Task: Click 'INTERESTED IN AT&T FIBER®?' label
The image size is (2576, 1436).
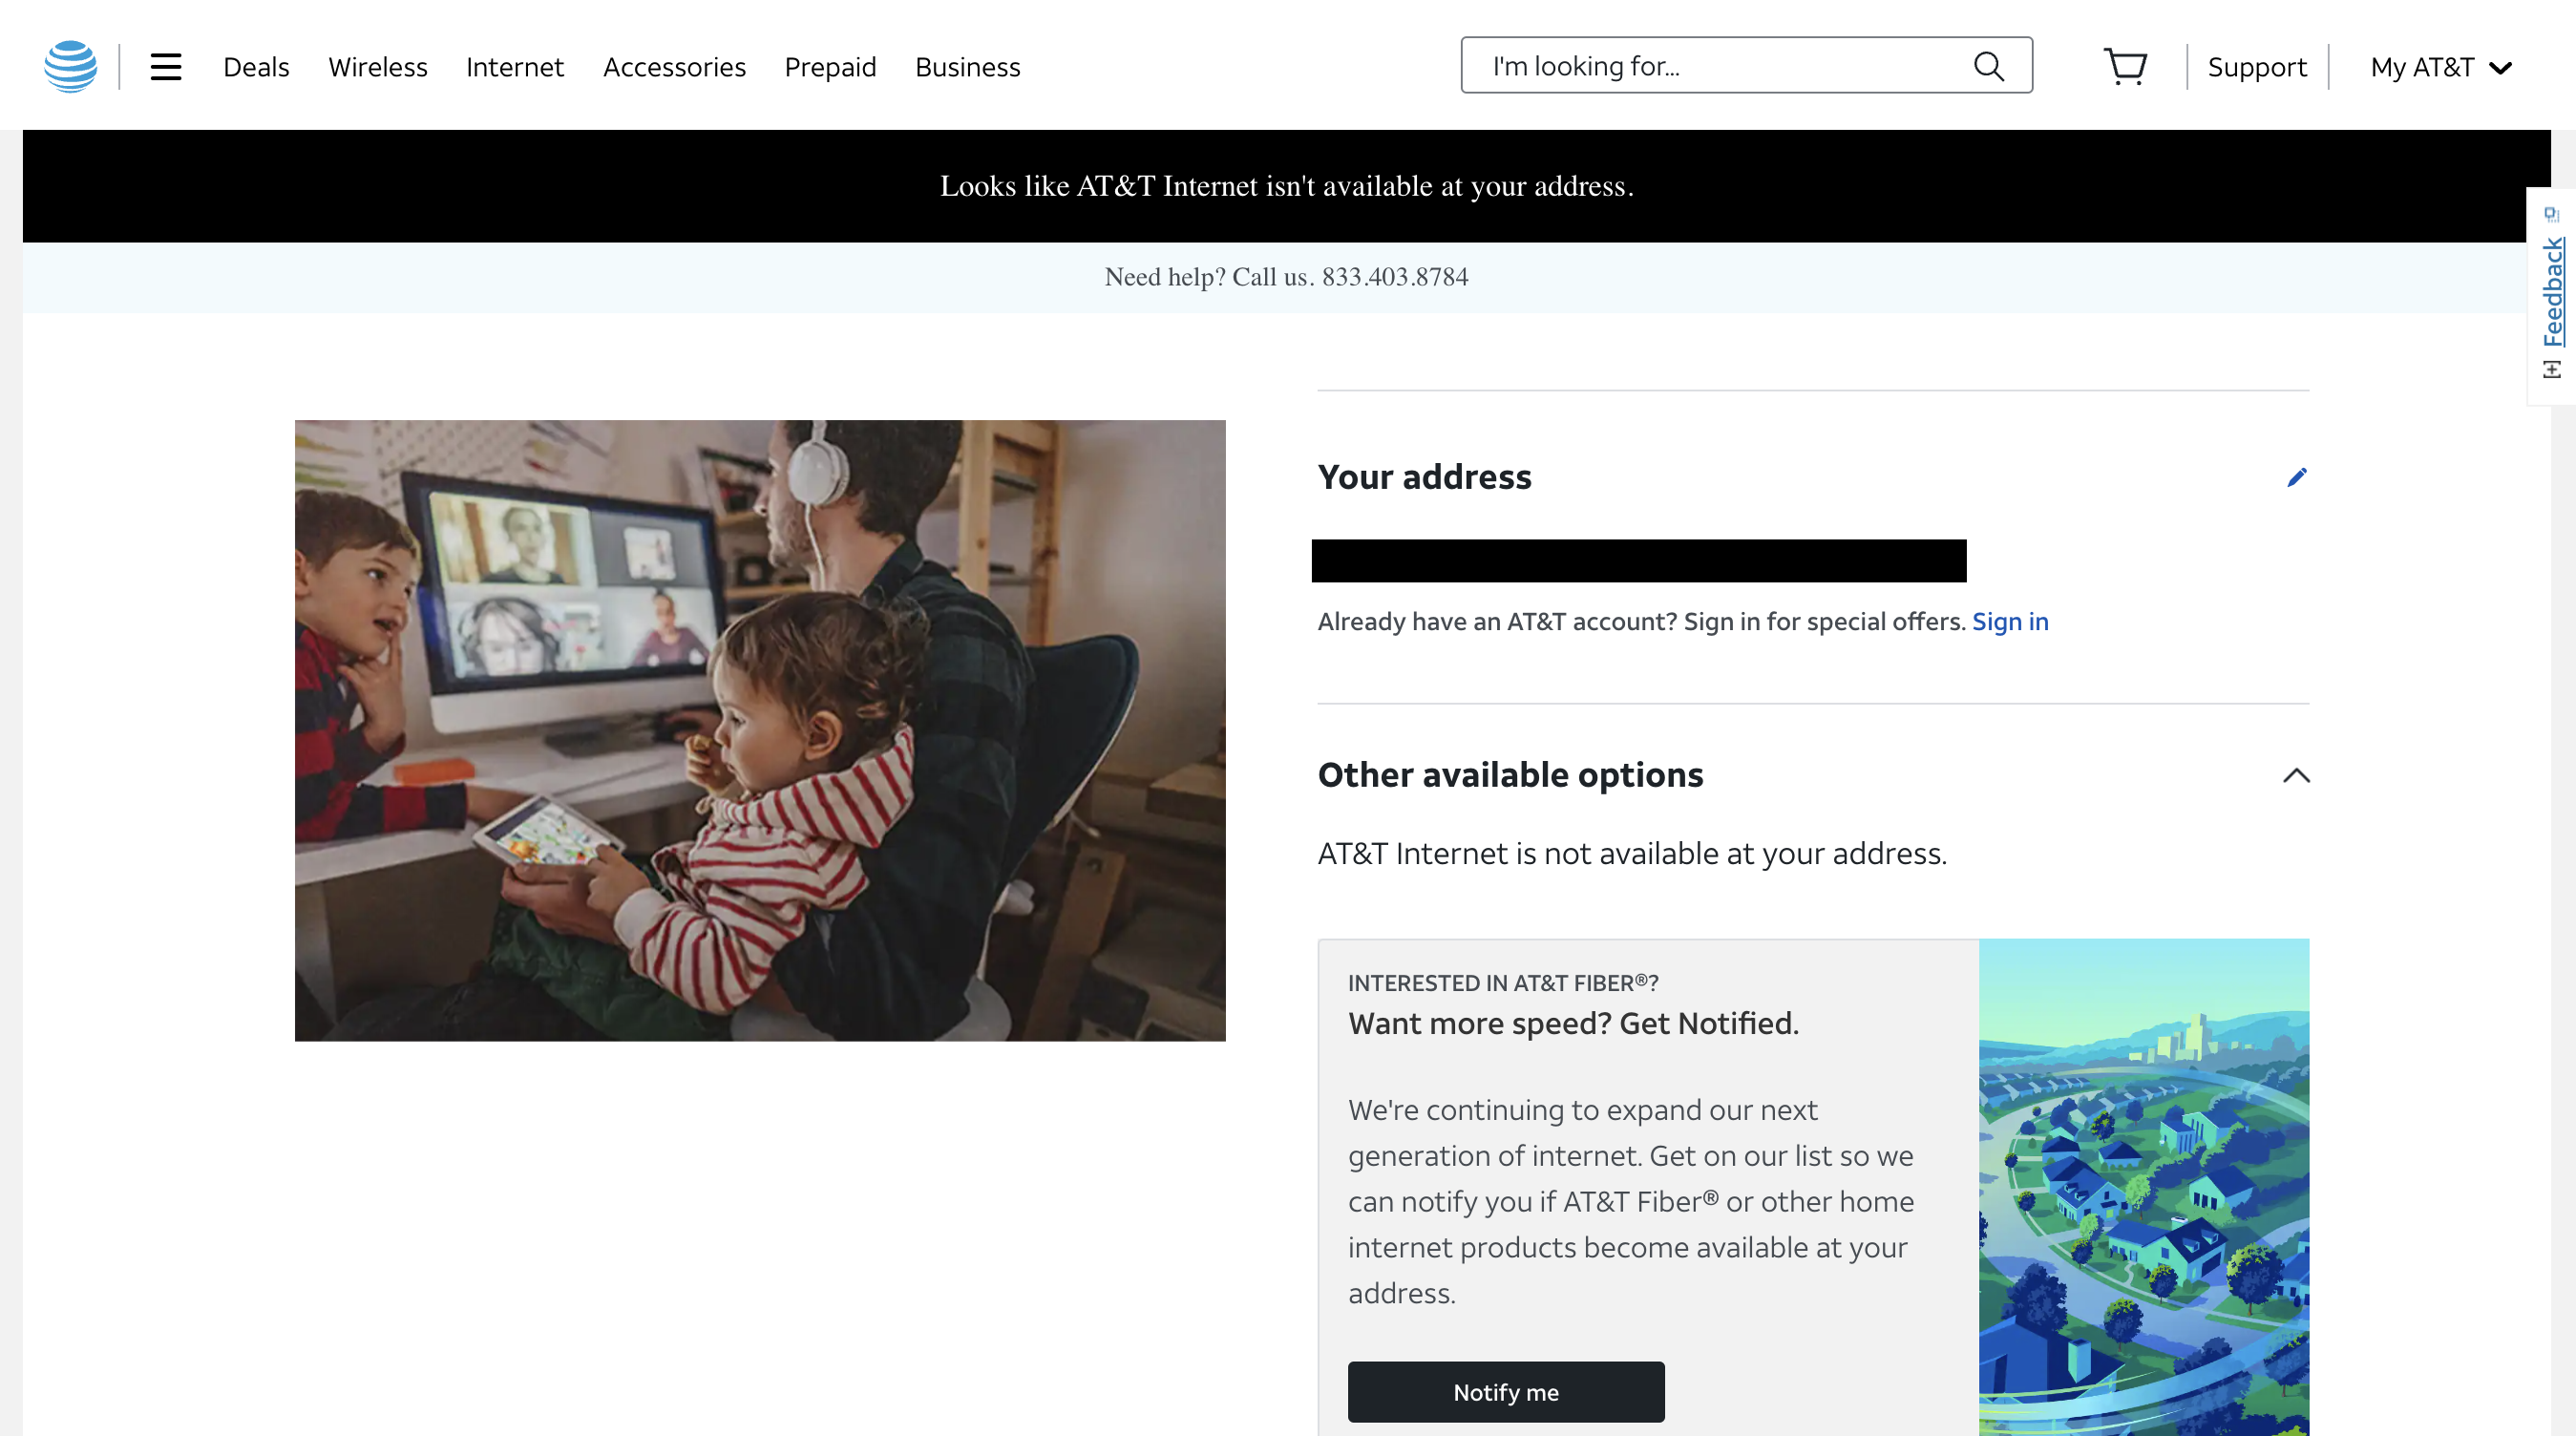Action: [x=1503, y=983]
